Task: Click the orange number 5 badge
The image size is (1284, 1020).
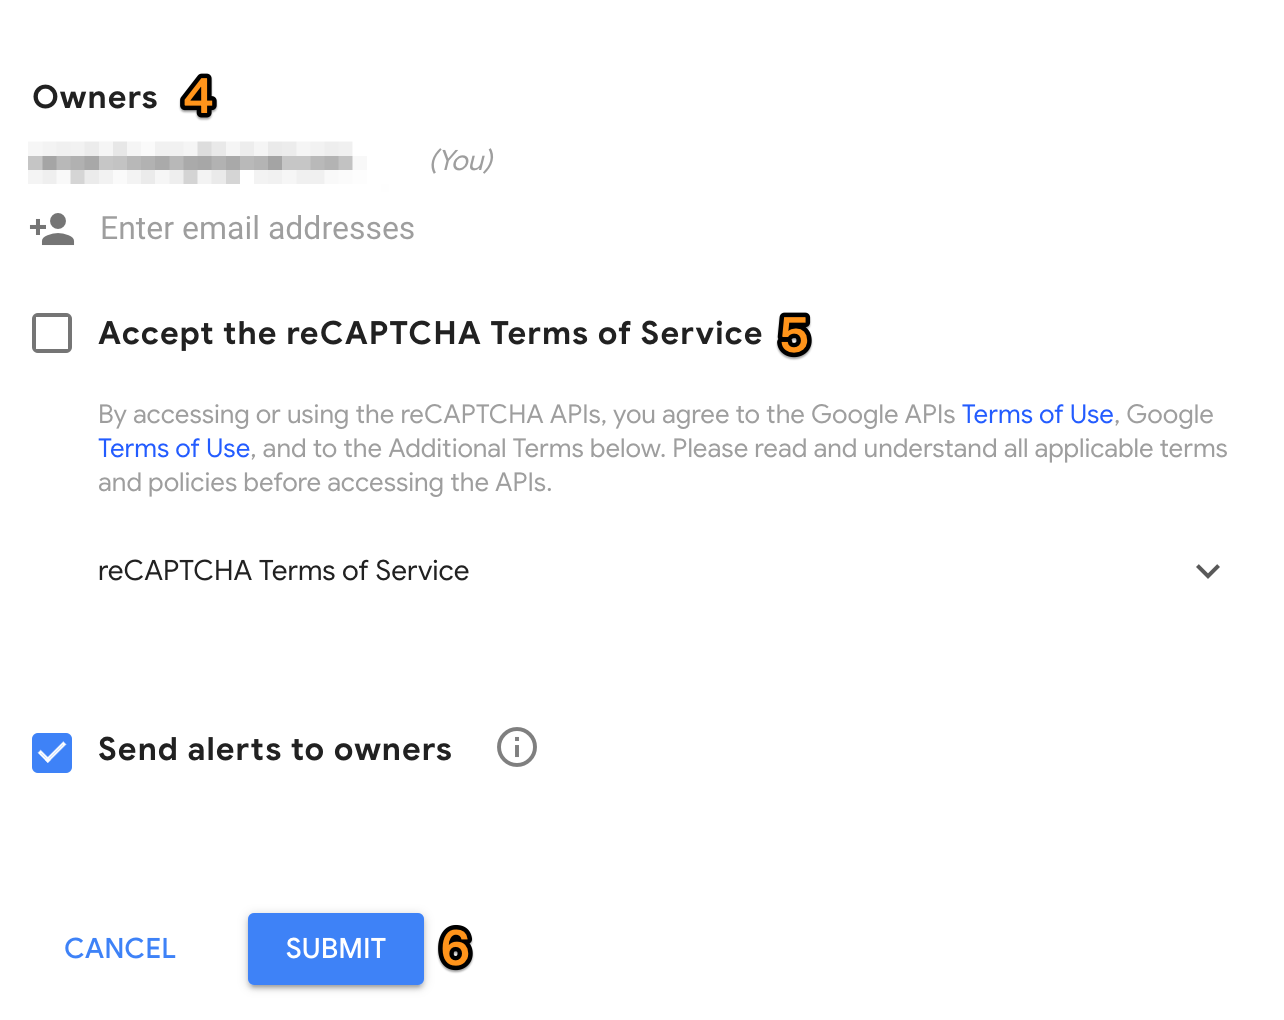Action: pyautogui.click(x=794, y=334)
